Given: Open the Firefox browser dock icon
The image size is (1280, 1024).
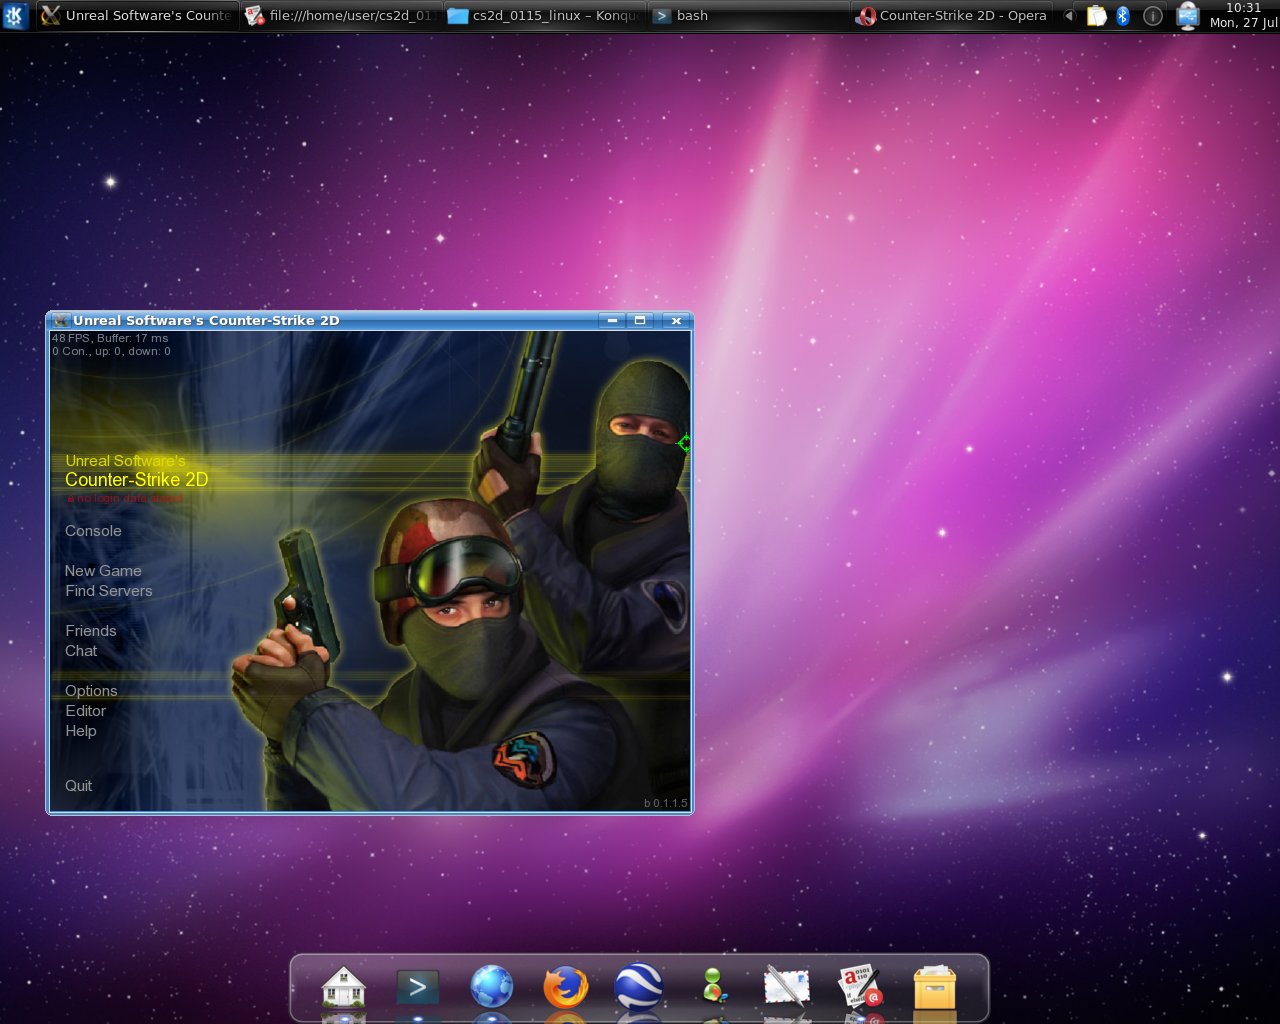Looking at the screenshot, I should pos(565,988).
